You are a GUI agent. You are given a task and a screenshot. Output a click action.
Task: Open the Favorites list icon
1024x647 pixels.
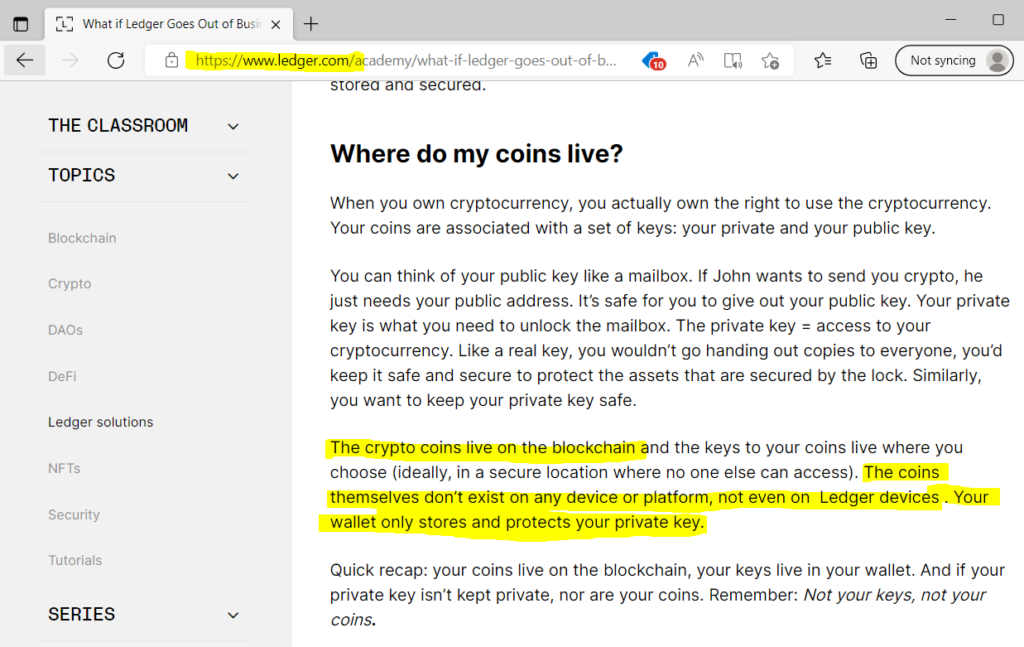(823, 61)
